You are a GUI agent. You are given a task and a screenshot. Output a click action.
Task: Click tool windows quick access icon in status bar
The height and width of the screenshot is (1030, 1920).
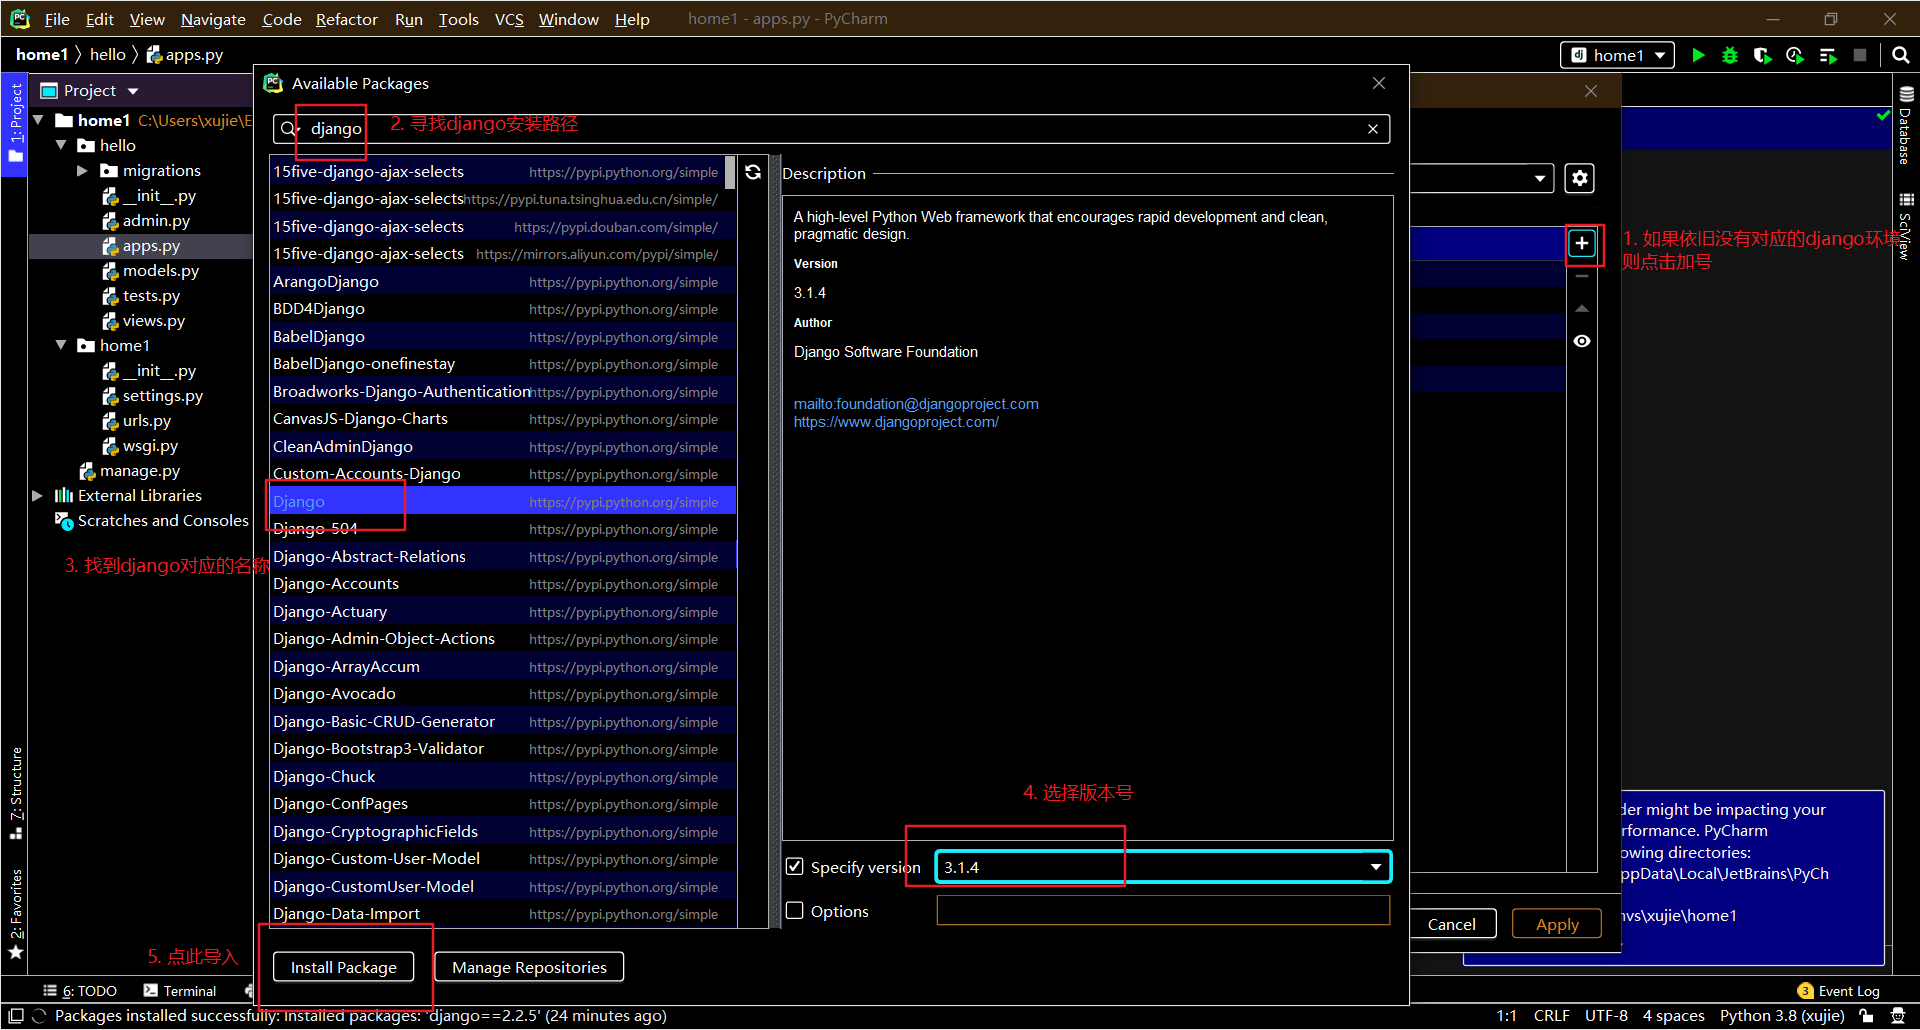pos(16,1016)
